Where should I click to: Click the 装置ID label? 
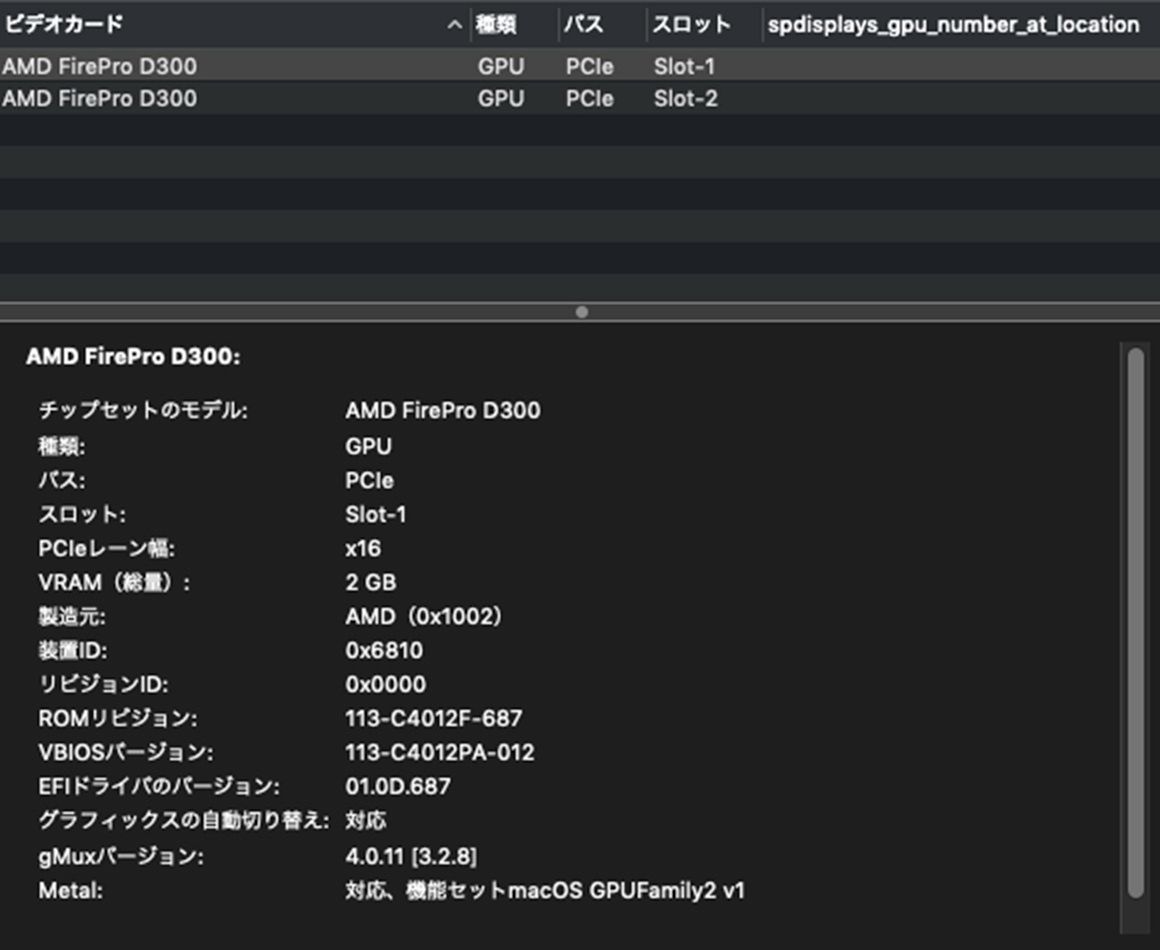(73, 650)
